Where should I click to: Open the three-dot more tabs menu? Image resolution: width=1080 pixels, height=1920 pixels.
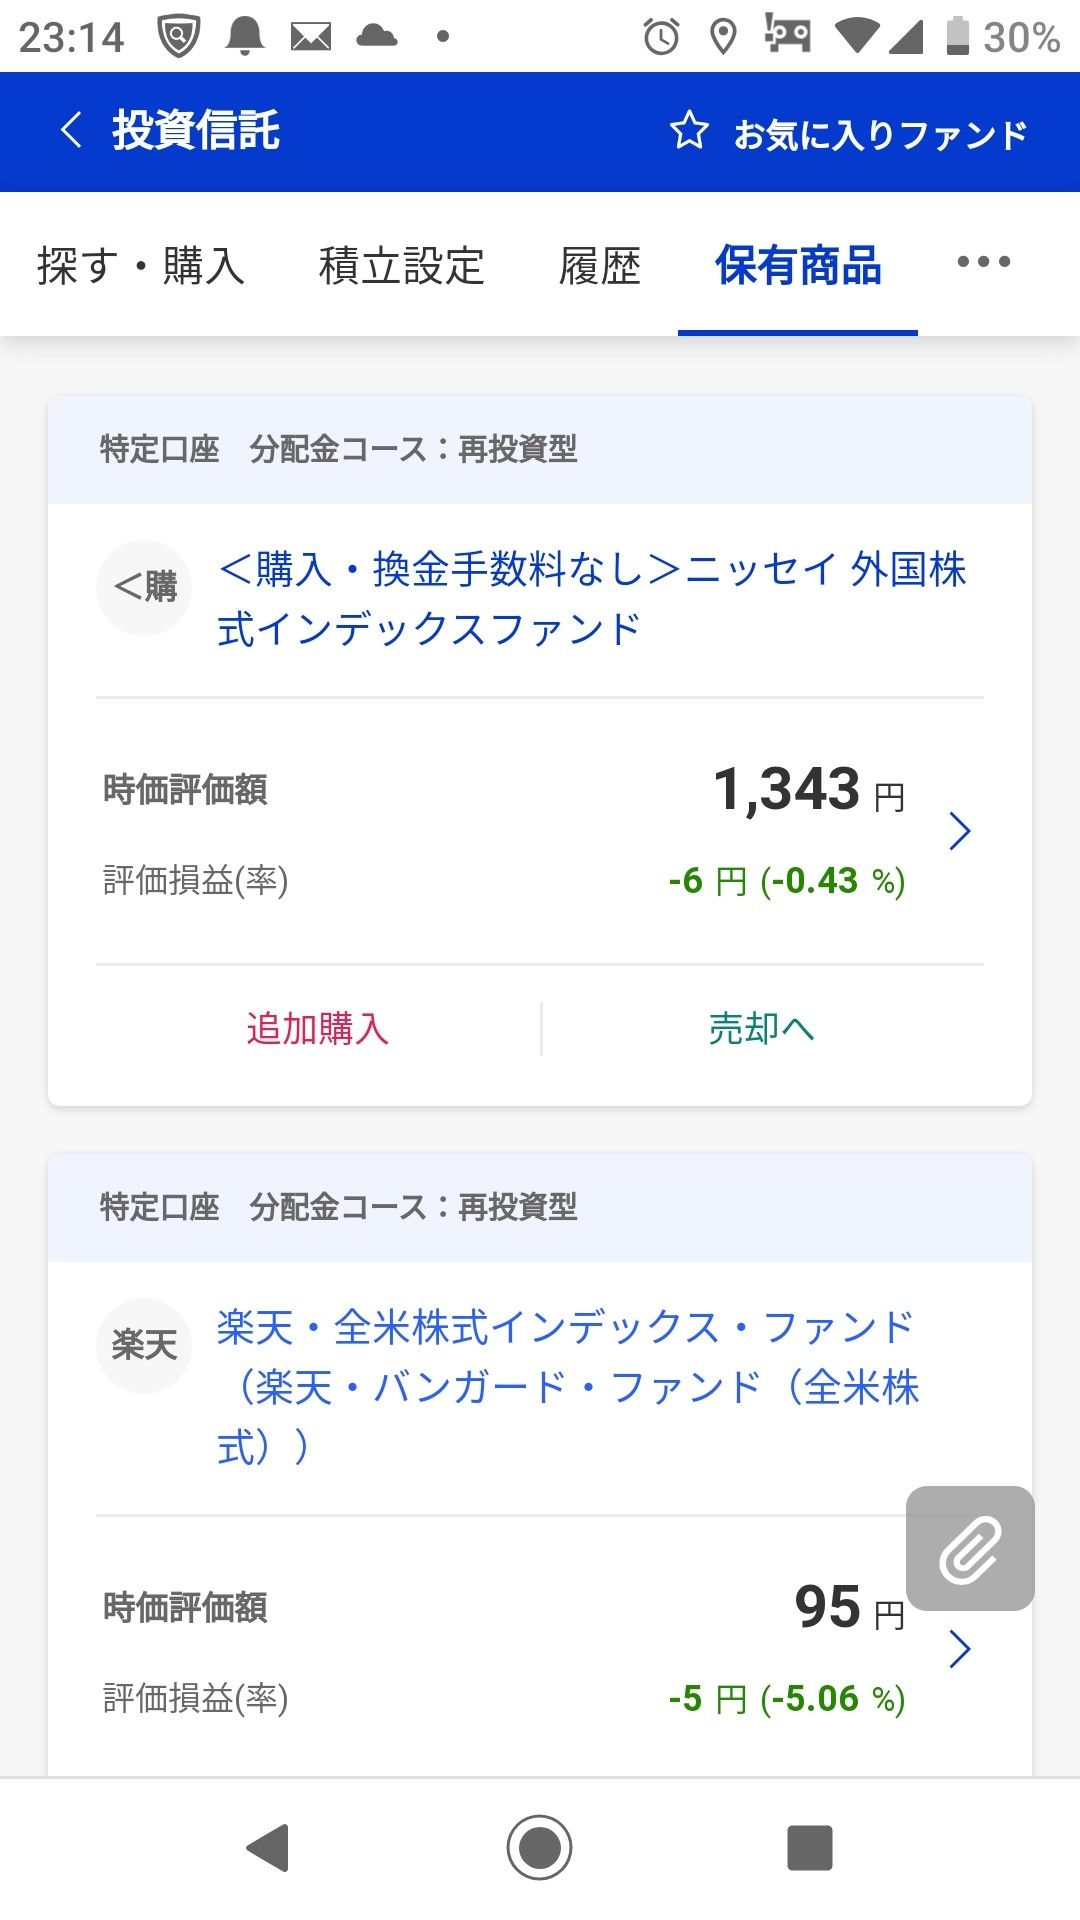pos(983,263)
